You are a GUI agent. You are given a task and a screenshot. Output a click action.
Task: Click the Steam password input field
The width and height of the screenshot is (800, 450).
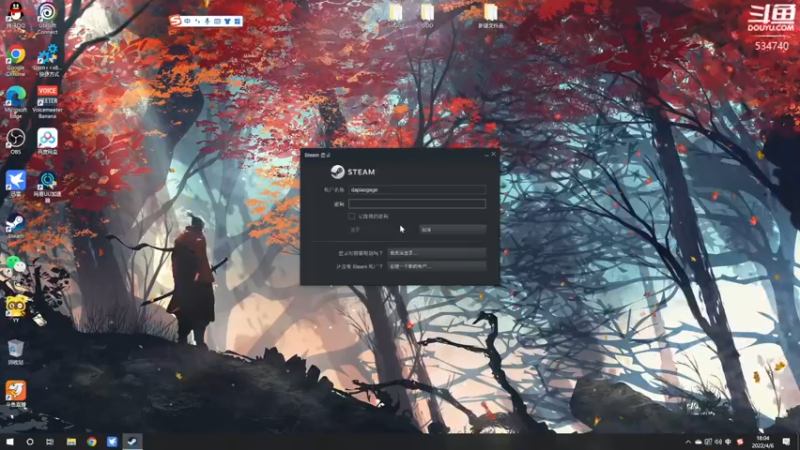pyautogui.click(x=417, y=204)
